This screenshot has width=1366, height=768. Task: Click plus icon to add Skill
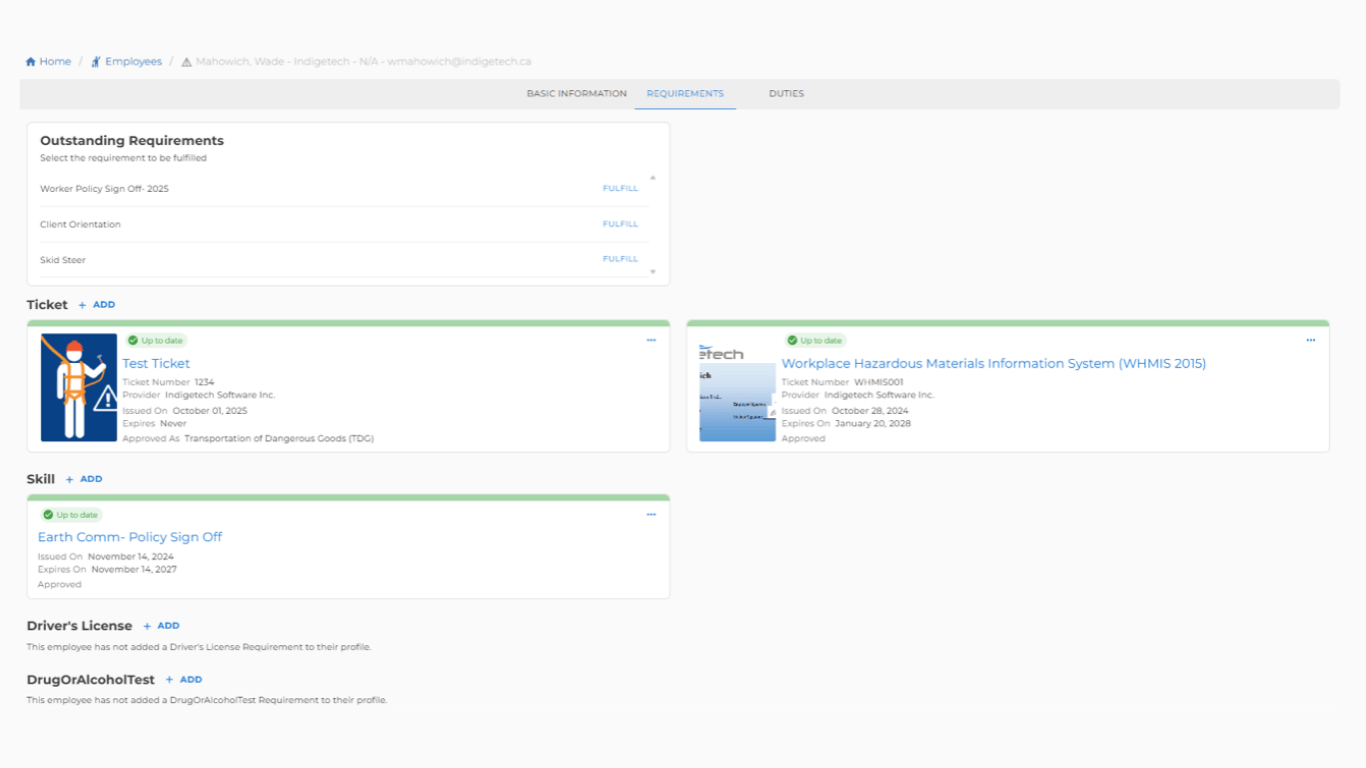[69, 480]
